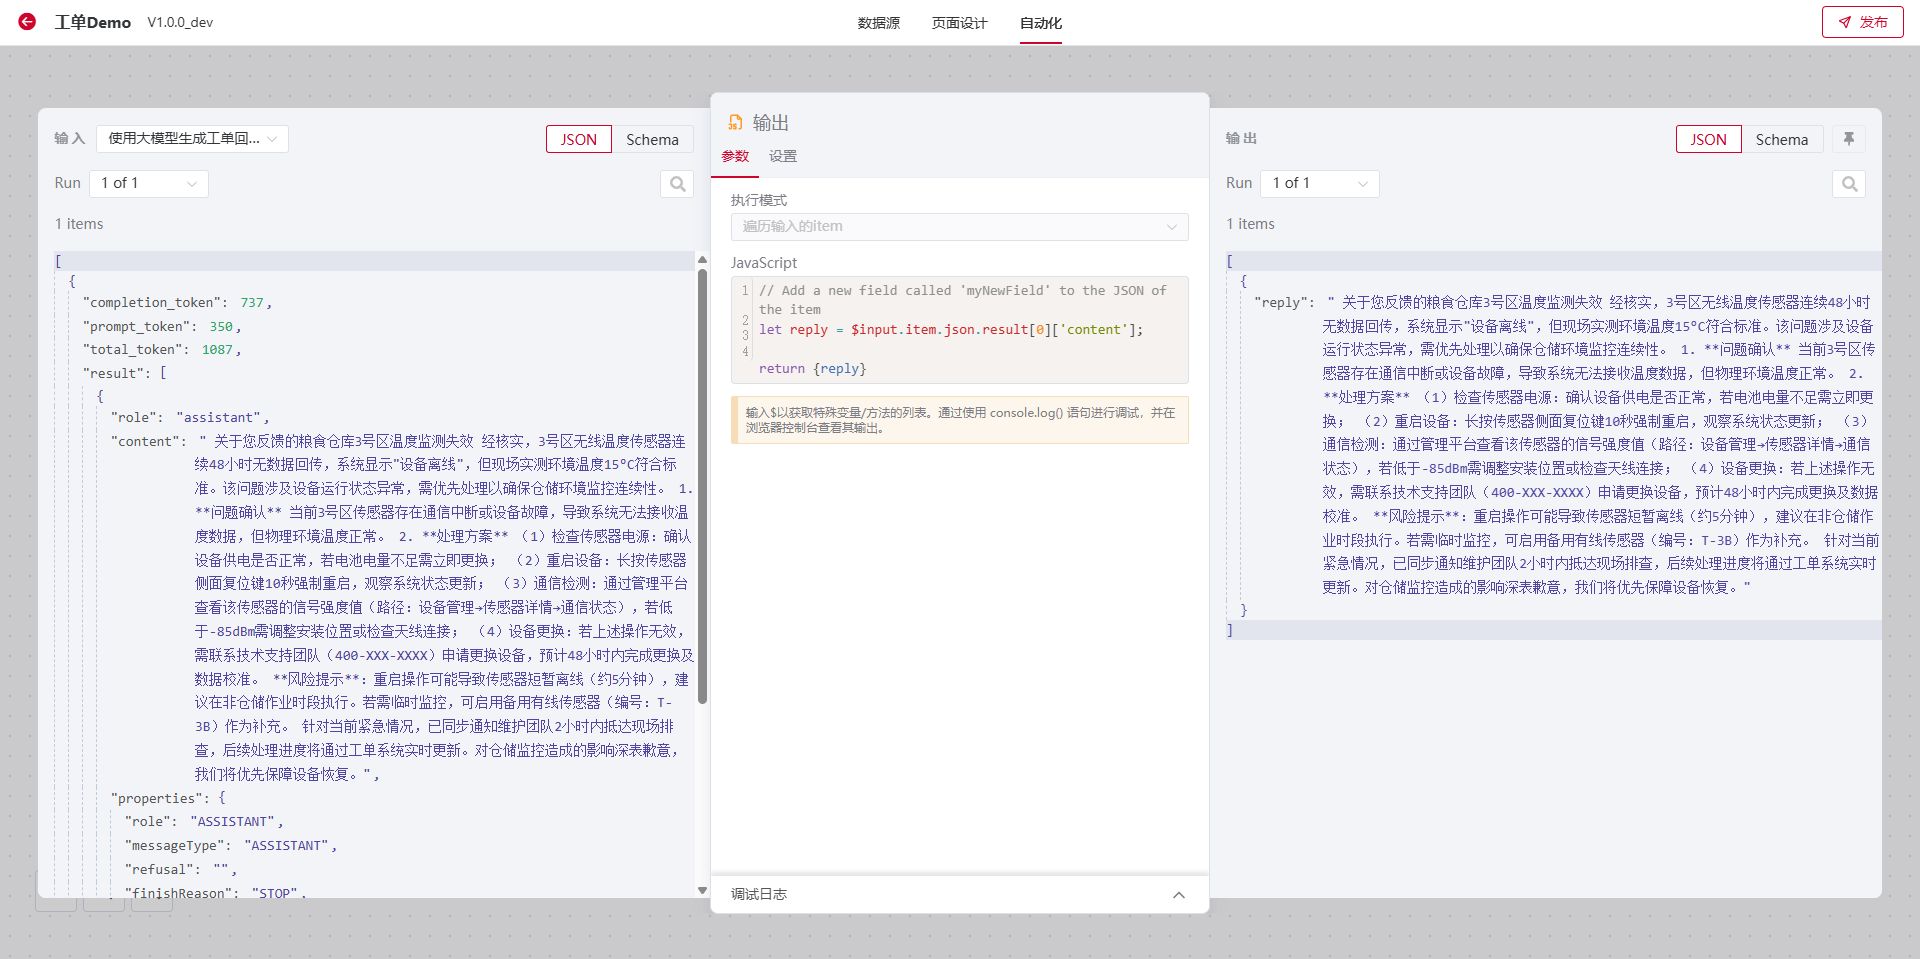Open the input node source dropdown
This screenshot has height=959, width=1920.
pos(192,139)
